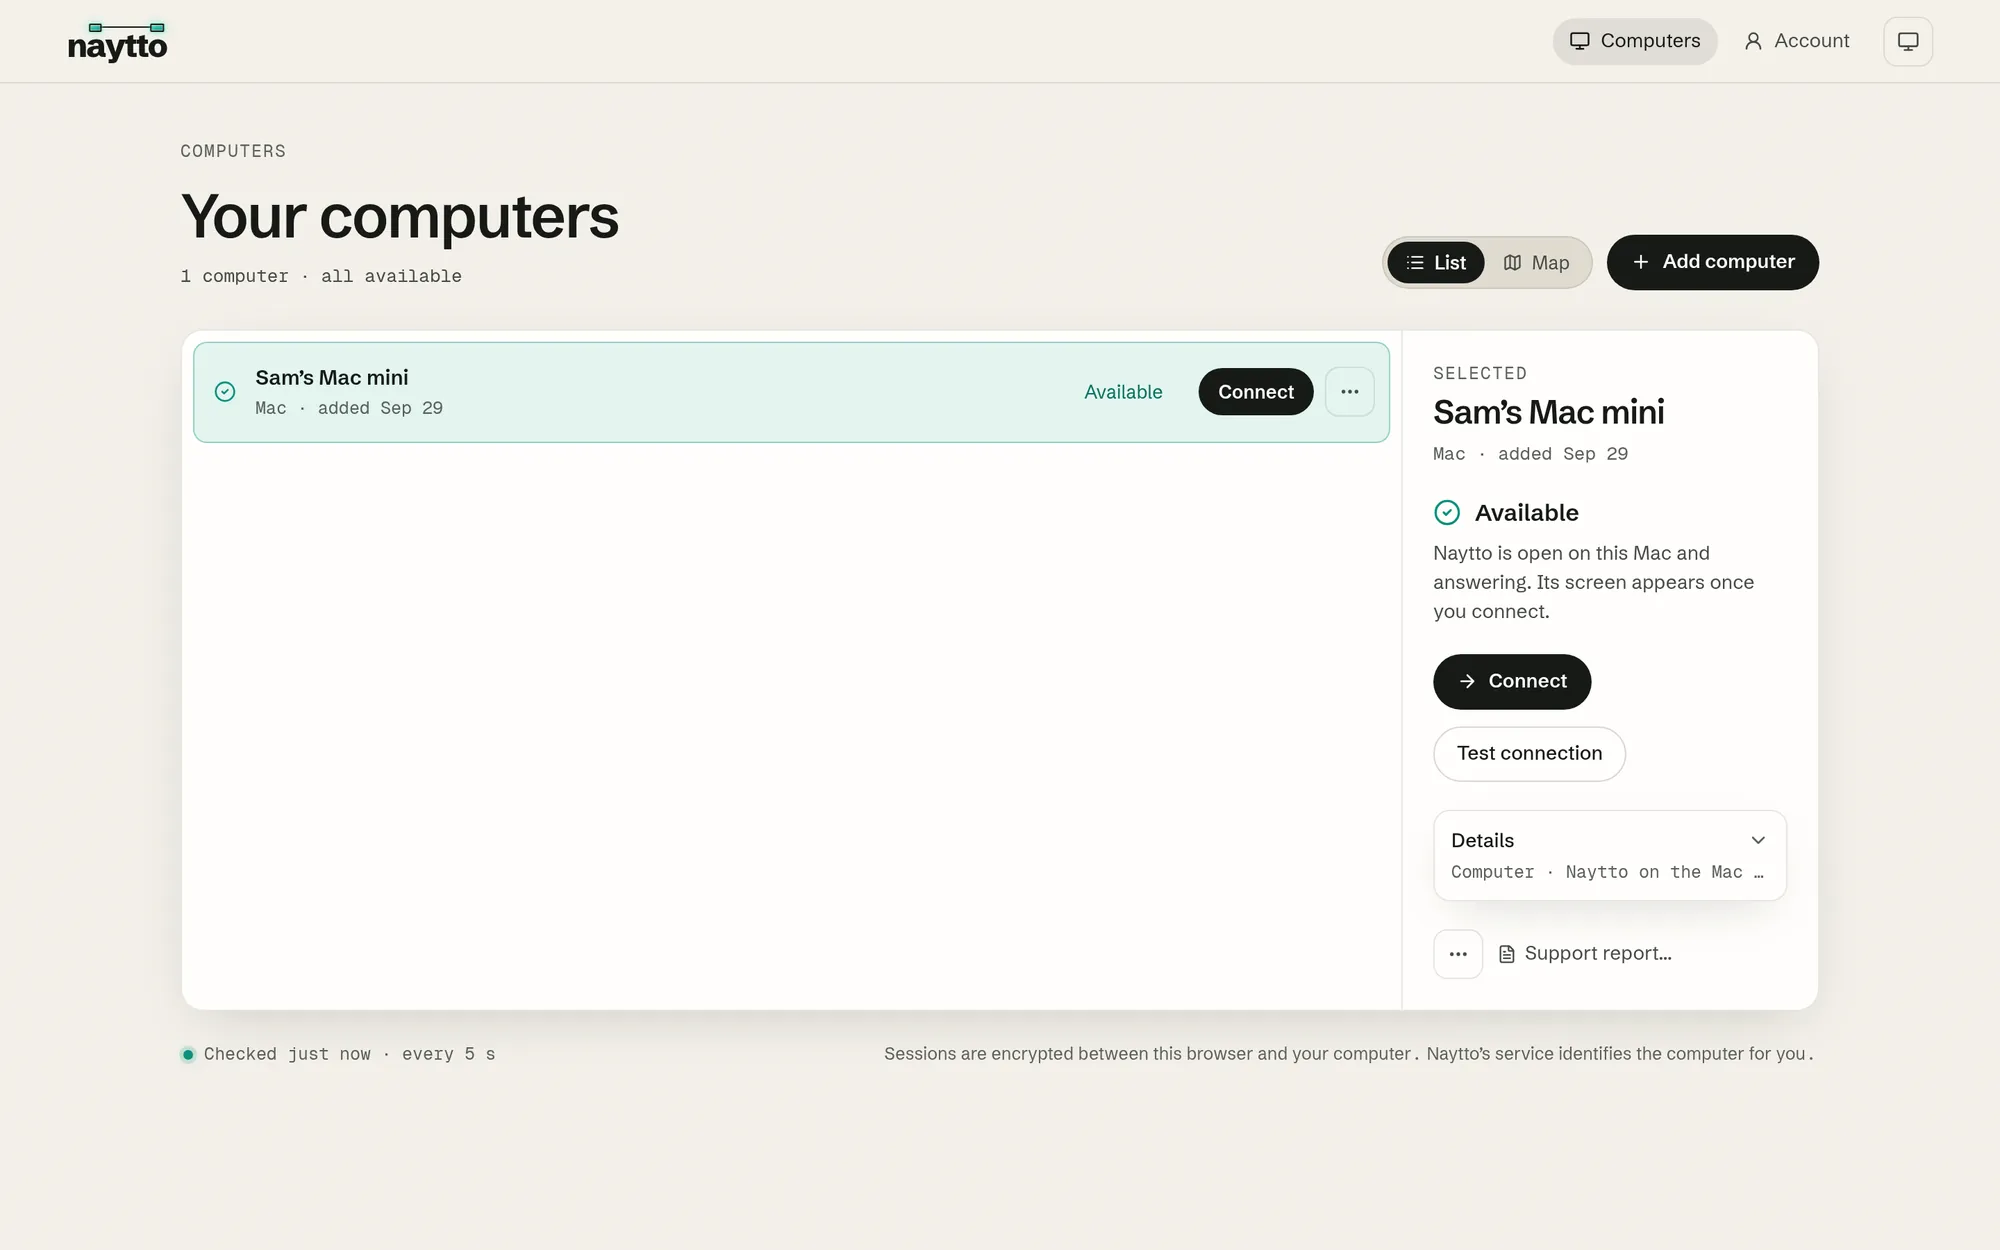Viewport: 2000px width, 1250px height.
Task: Click the 'Mac · added Sep 29' text in selected panel
Action: [x=1530, y=454]
